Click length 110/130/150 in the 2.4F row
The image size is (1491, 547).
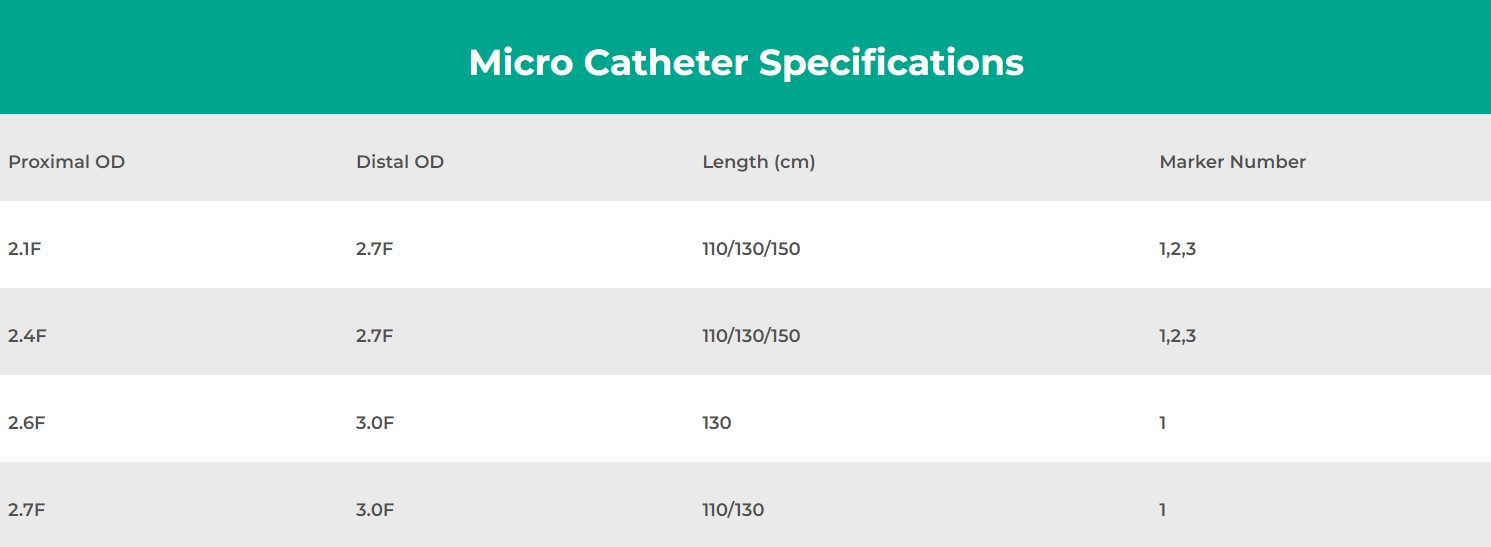[751, 336]
